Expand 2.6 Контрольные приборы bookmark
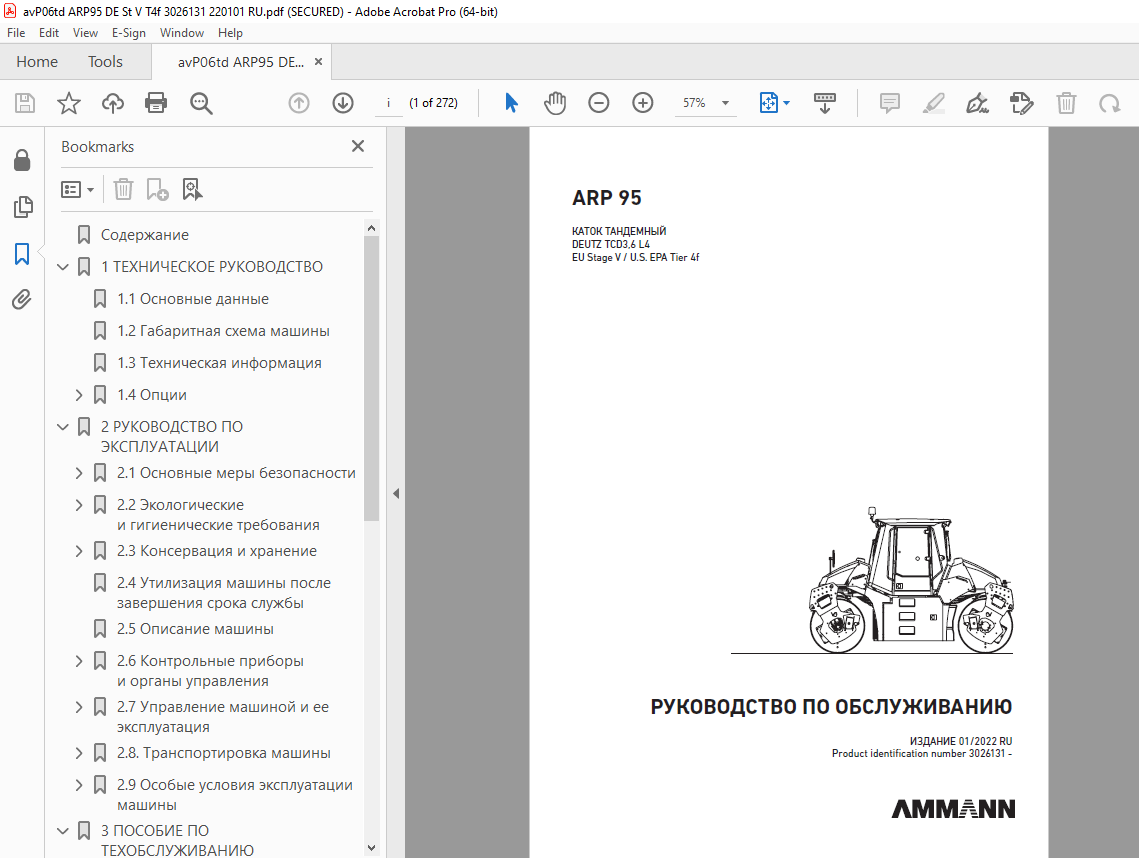Viewport: 1139px width, 858px height. (79, 661)
